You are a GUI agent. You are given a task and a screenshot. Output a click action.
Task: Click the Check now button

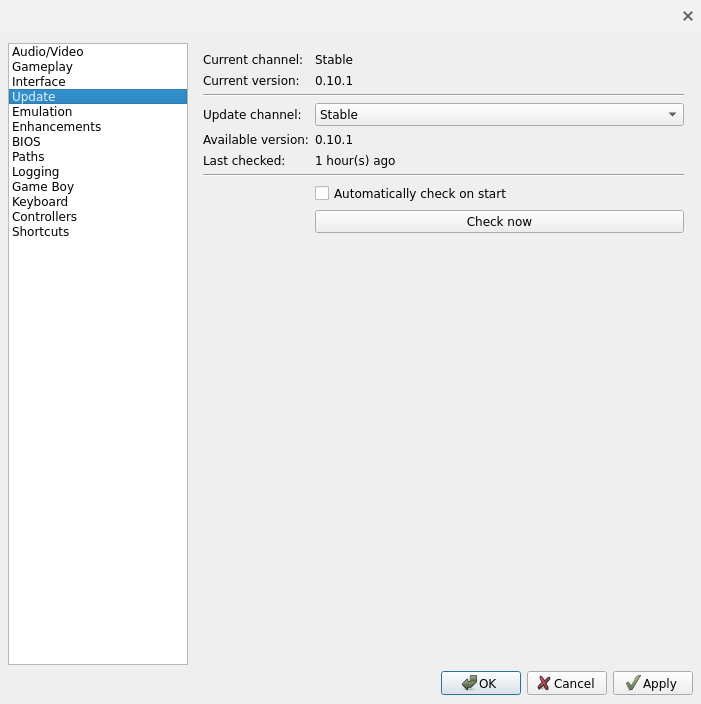click(x=499, y=221)
